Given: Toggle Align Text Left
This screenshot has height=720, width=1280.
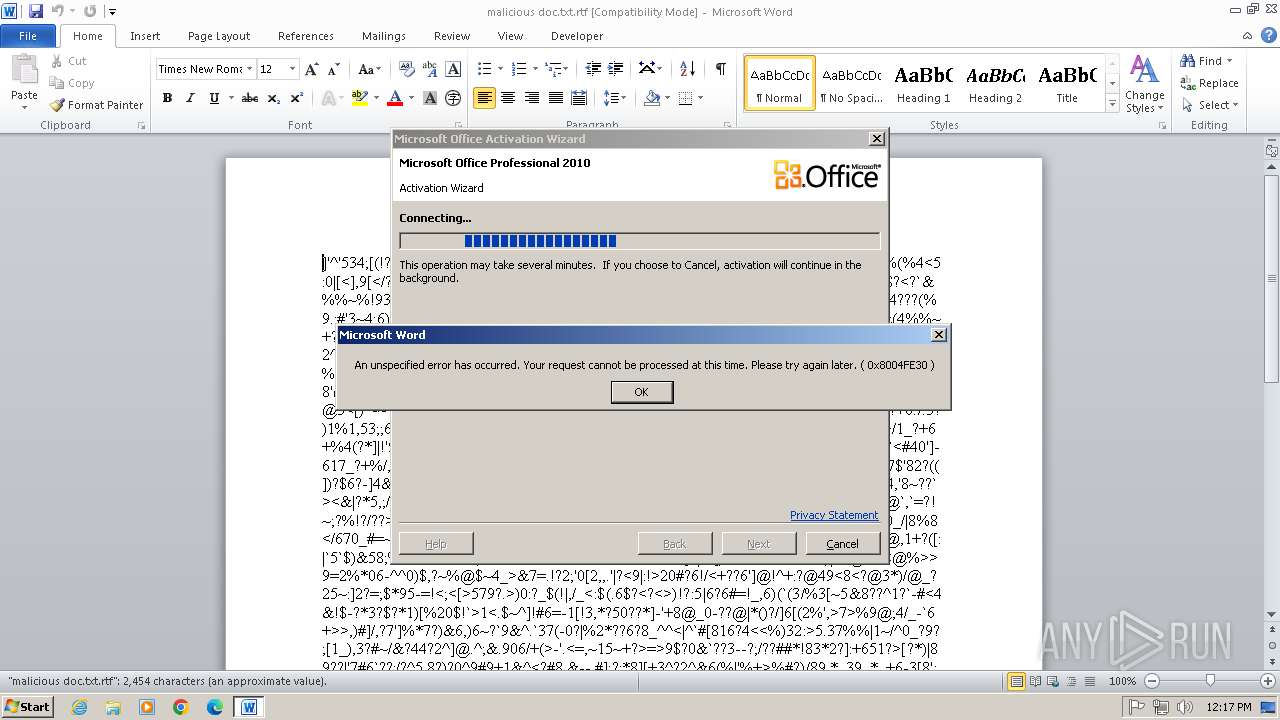Looking at the screenshot, I should (x=484, y=98).
